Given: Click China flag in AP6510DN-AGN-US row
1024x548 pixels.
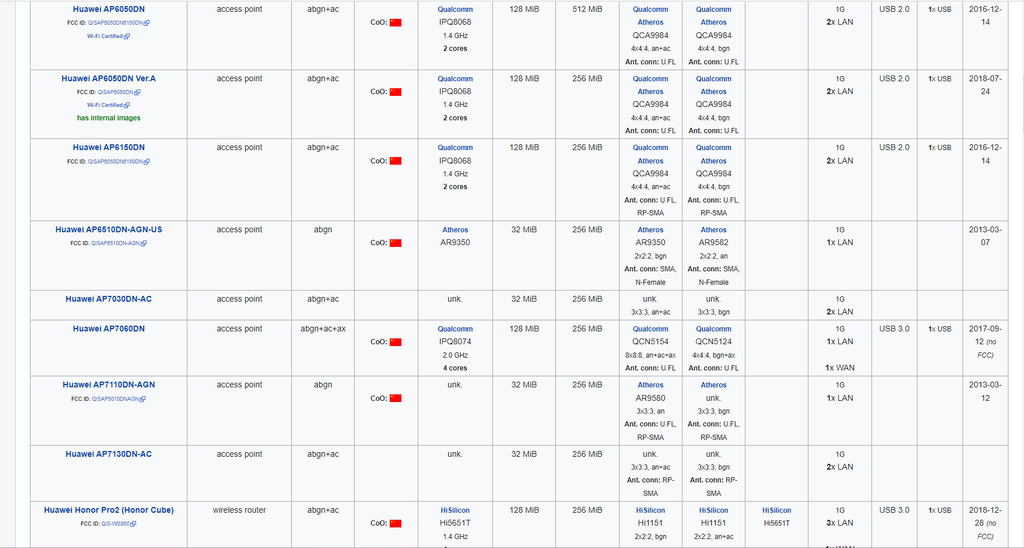Looking at the screenshot, I should (x=395, y=243).
